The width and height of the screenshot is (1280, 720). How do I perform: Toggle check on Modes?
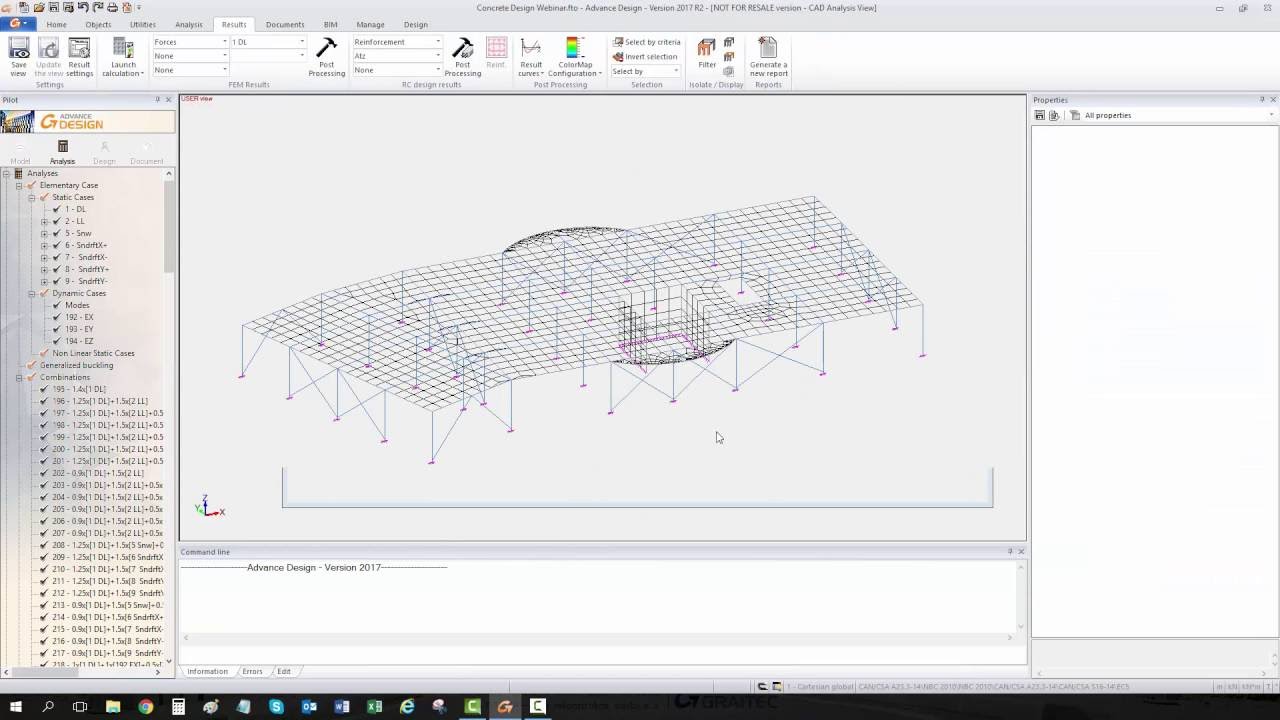pos(57,305)
